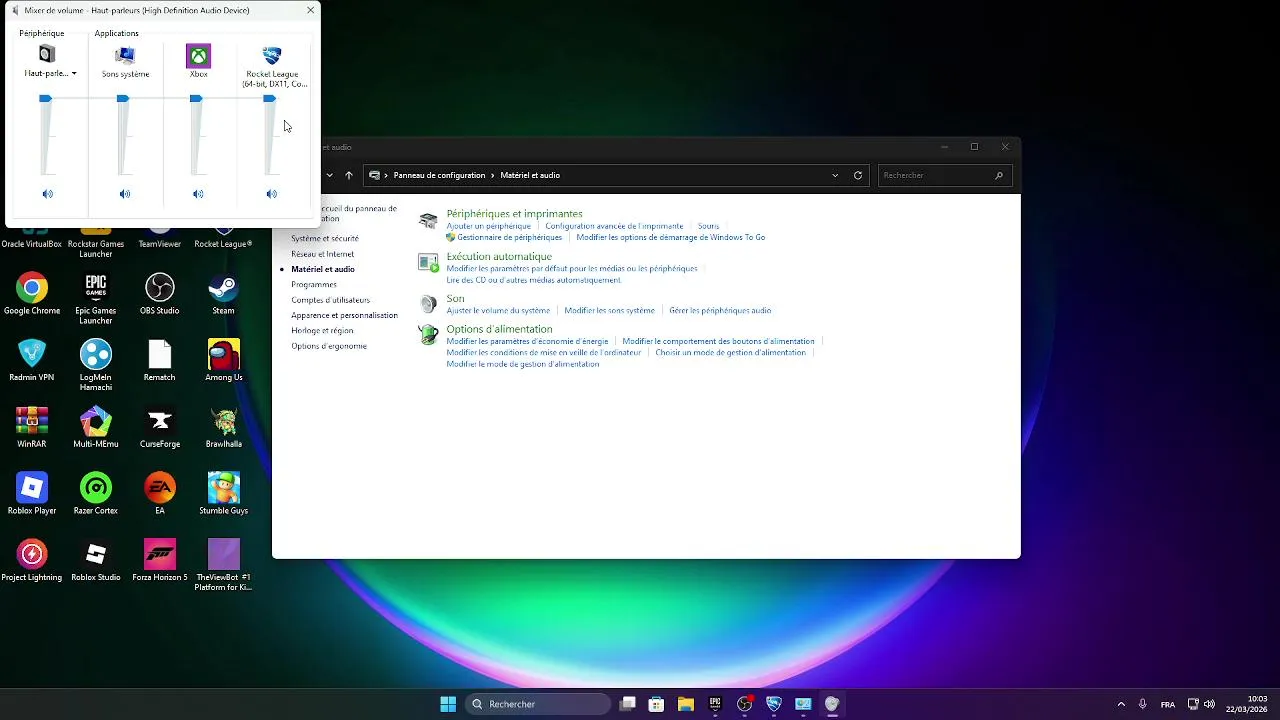Open Options d'alimentation heading
This screenshot has width=1280, height=720.
499,329
